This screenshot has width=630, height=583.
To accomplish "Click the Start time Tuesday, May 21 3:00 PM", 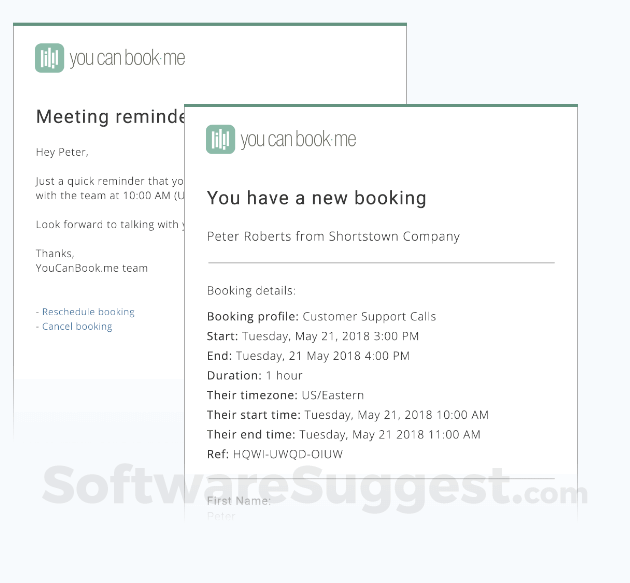I will (313, 336).
